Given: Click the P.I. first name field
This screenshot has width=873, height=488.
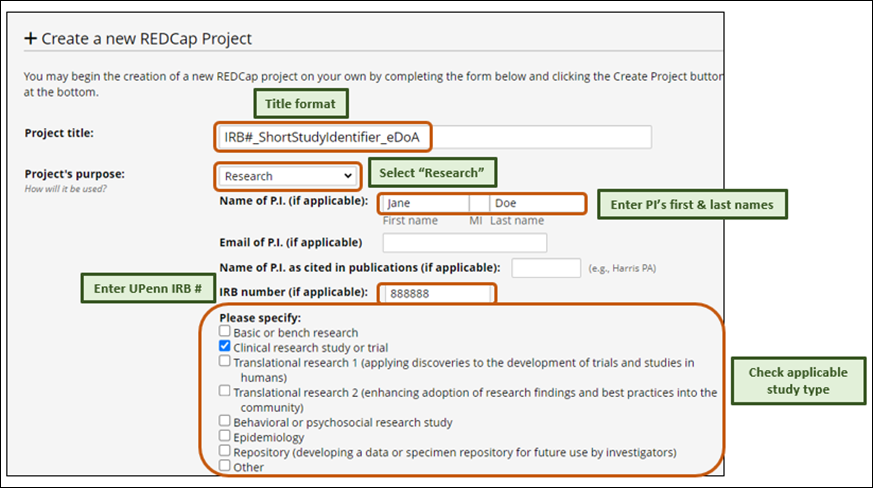Looking at the screenshot, I should point(425,203).
